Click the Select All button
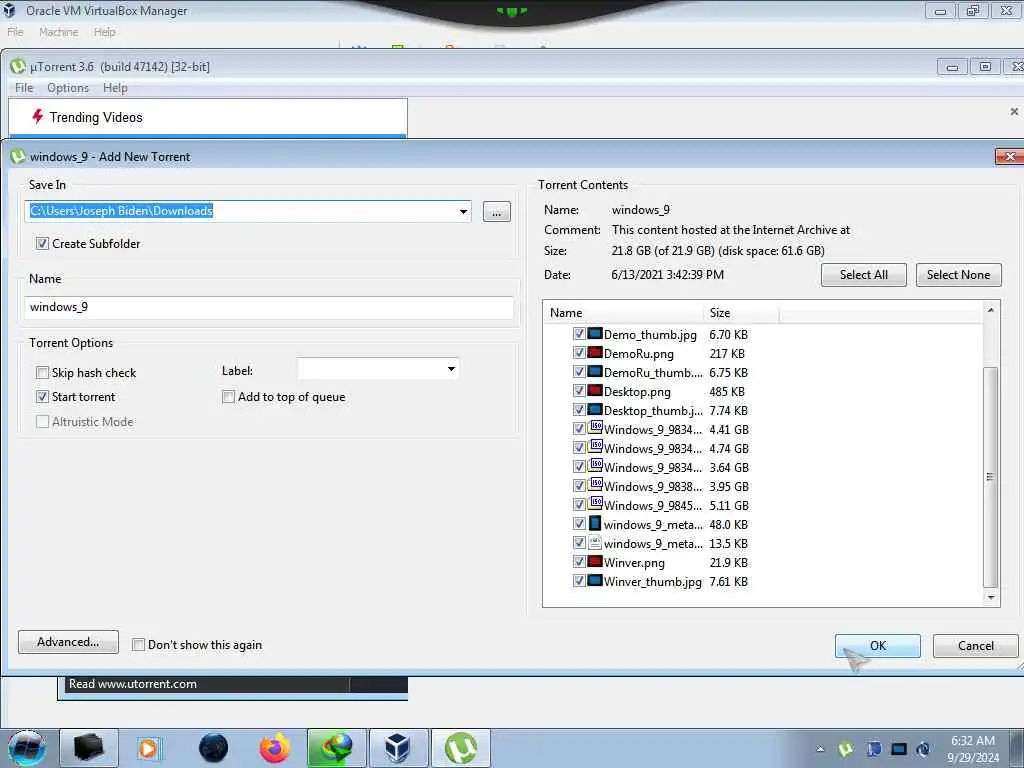The height and width of the screenshot is (768, 1024). [x=863, y=275]
